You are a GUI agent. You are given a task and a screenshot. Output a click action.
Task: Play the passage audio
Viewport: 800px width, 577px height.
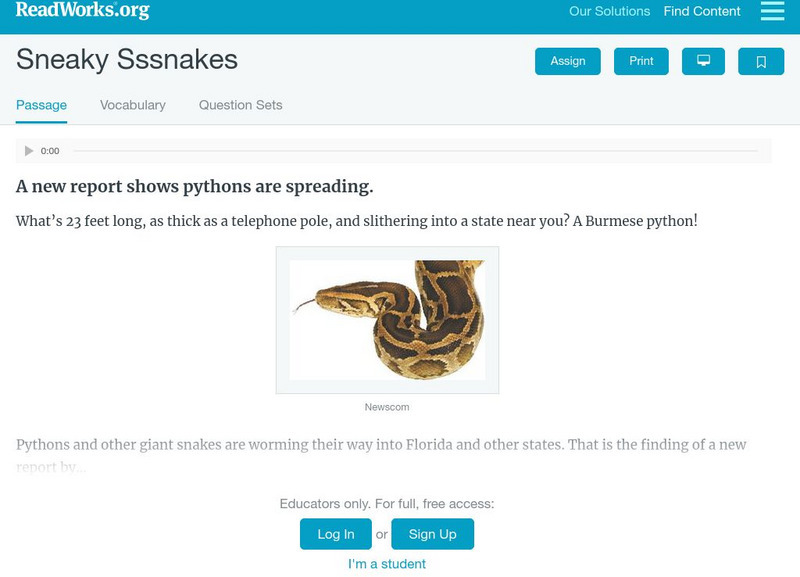click(x=29, y=151)
